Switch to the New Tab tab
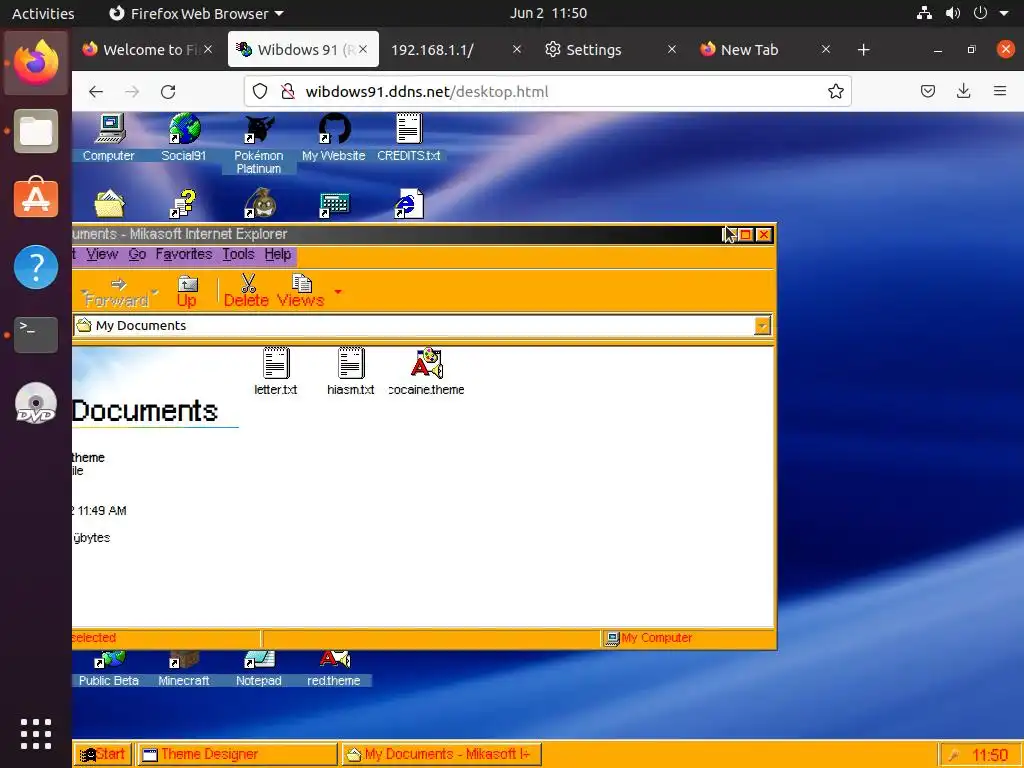The image size is (1024, 768). [x=765, y=50]
